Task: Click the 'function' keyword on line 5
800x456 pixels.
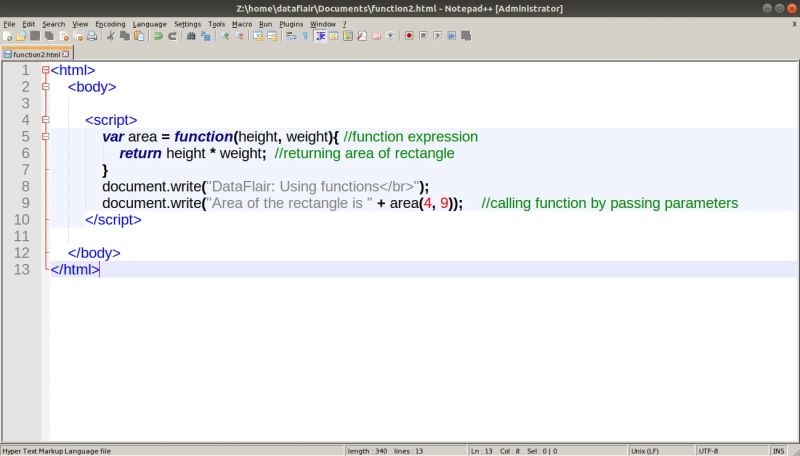Action: point(204,137)
